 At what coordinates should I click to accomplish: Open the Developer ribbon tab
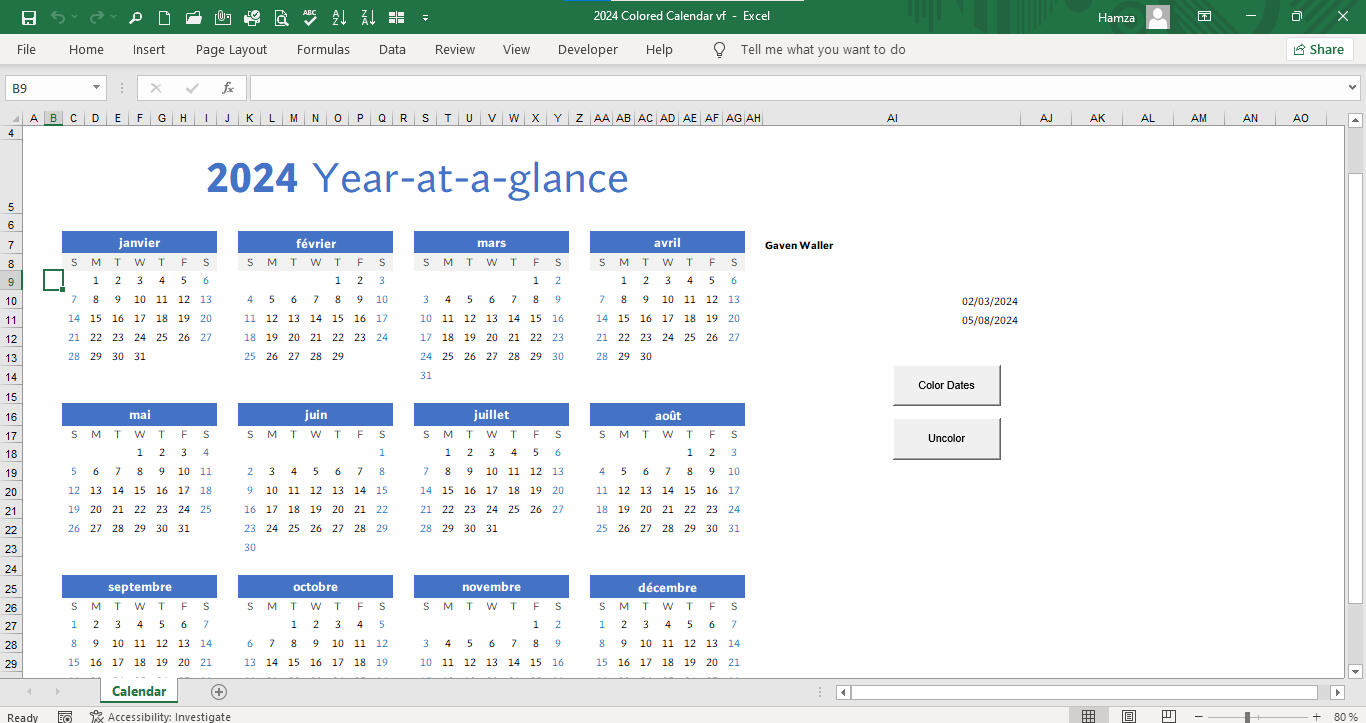(587, 49)
